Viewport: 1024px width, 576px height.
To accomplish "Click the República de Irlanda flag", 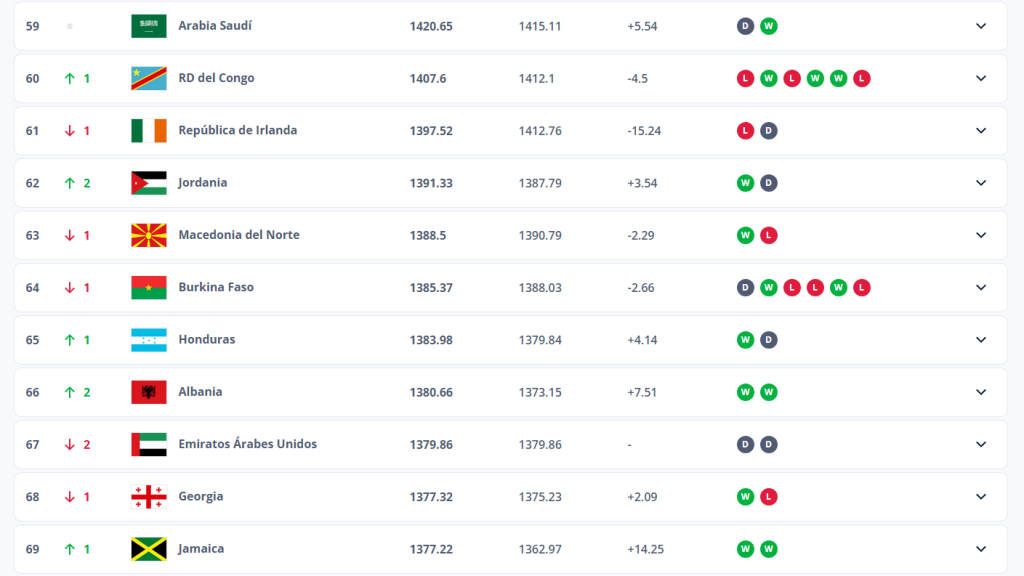I will tap(149, 131).
